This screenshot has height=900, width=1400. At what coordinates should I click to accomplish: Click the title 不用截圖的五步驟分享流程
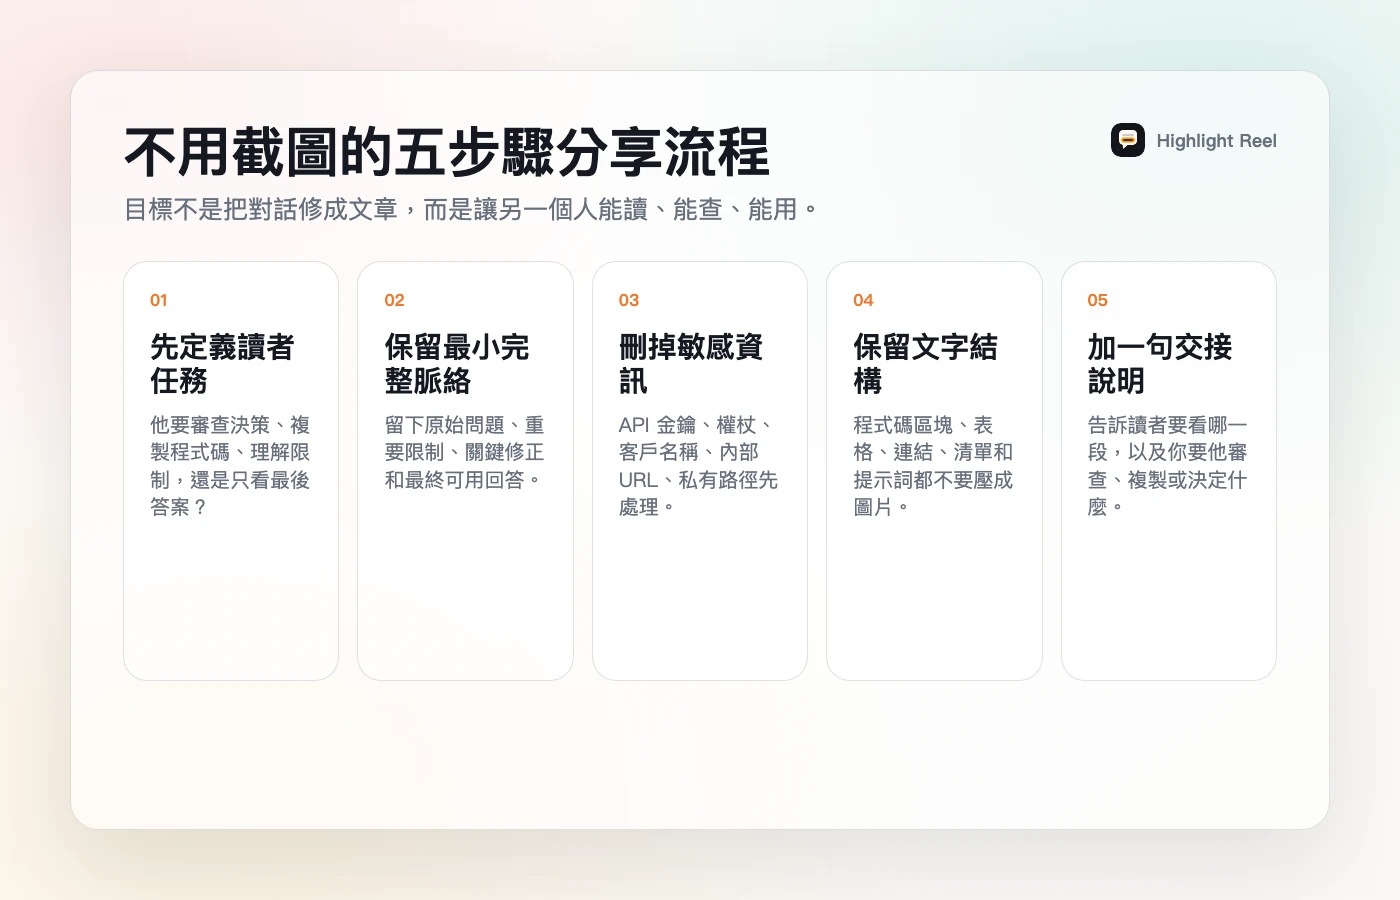pos(447,152)
